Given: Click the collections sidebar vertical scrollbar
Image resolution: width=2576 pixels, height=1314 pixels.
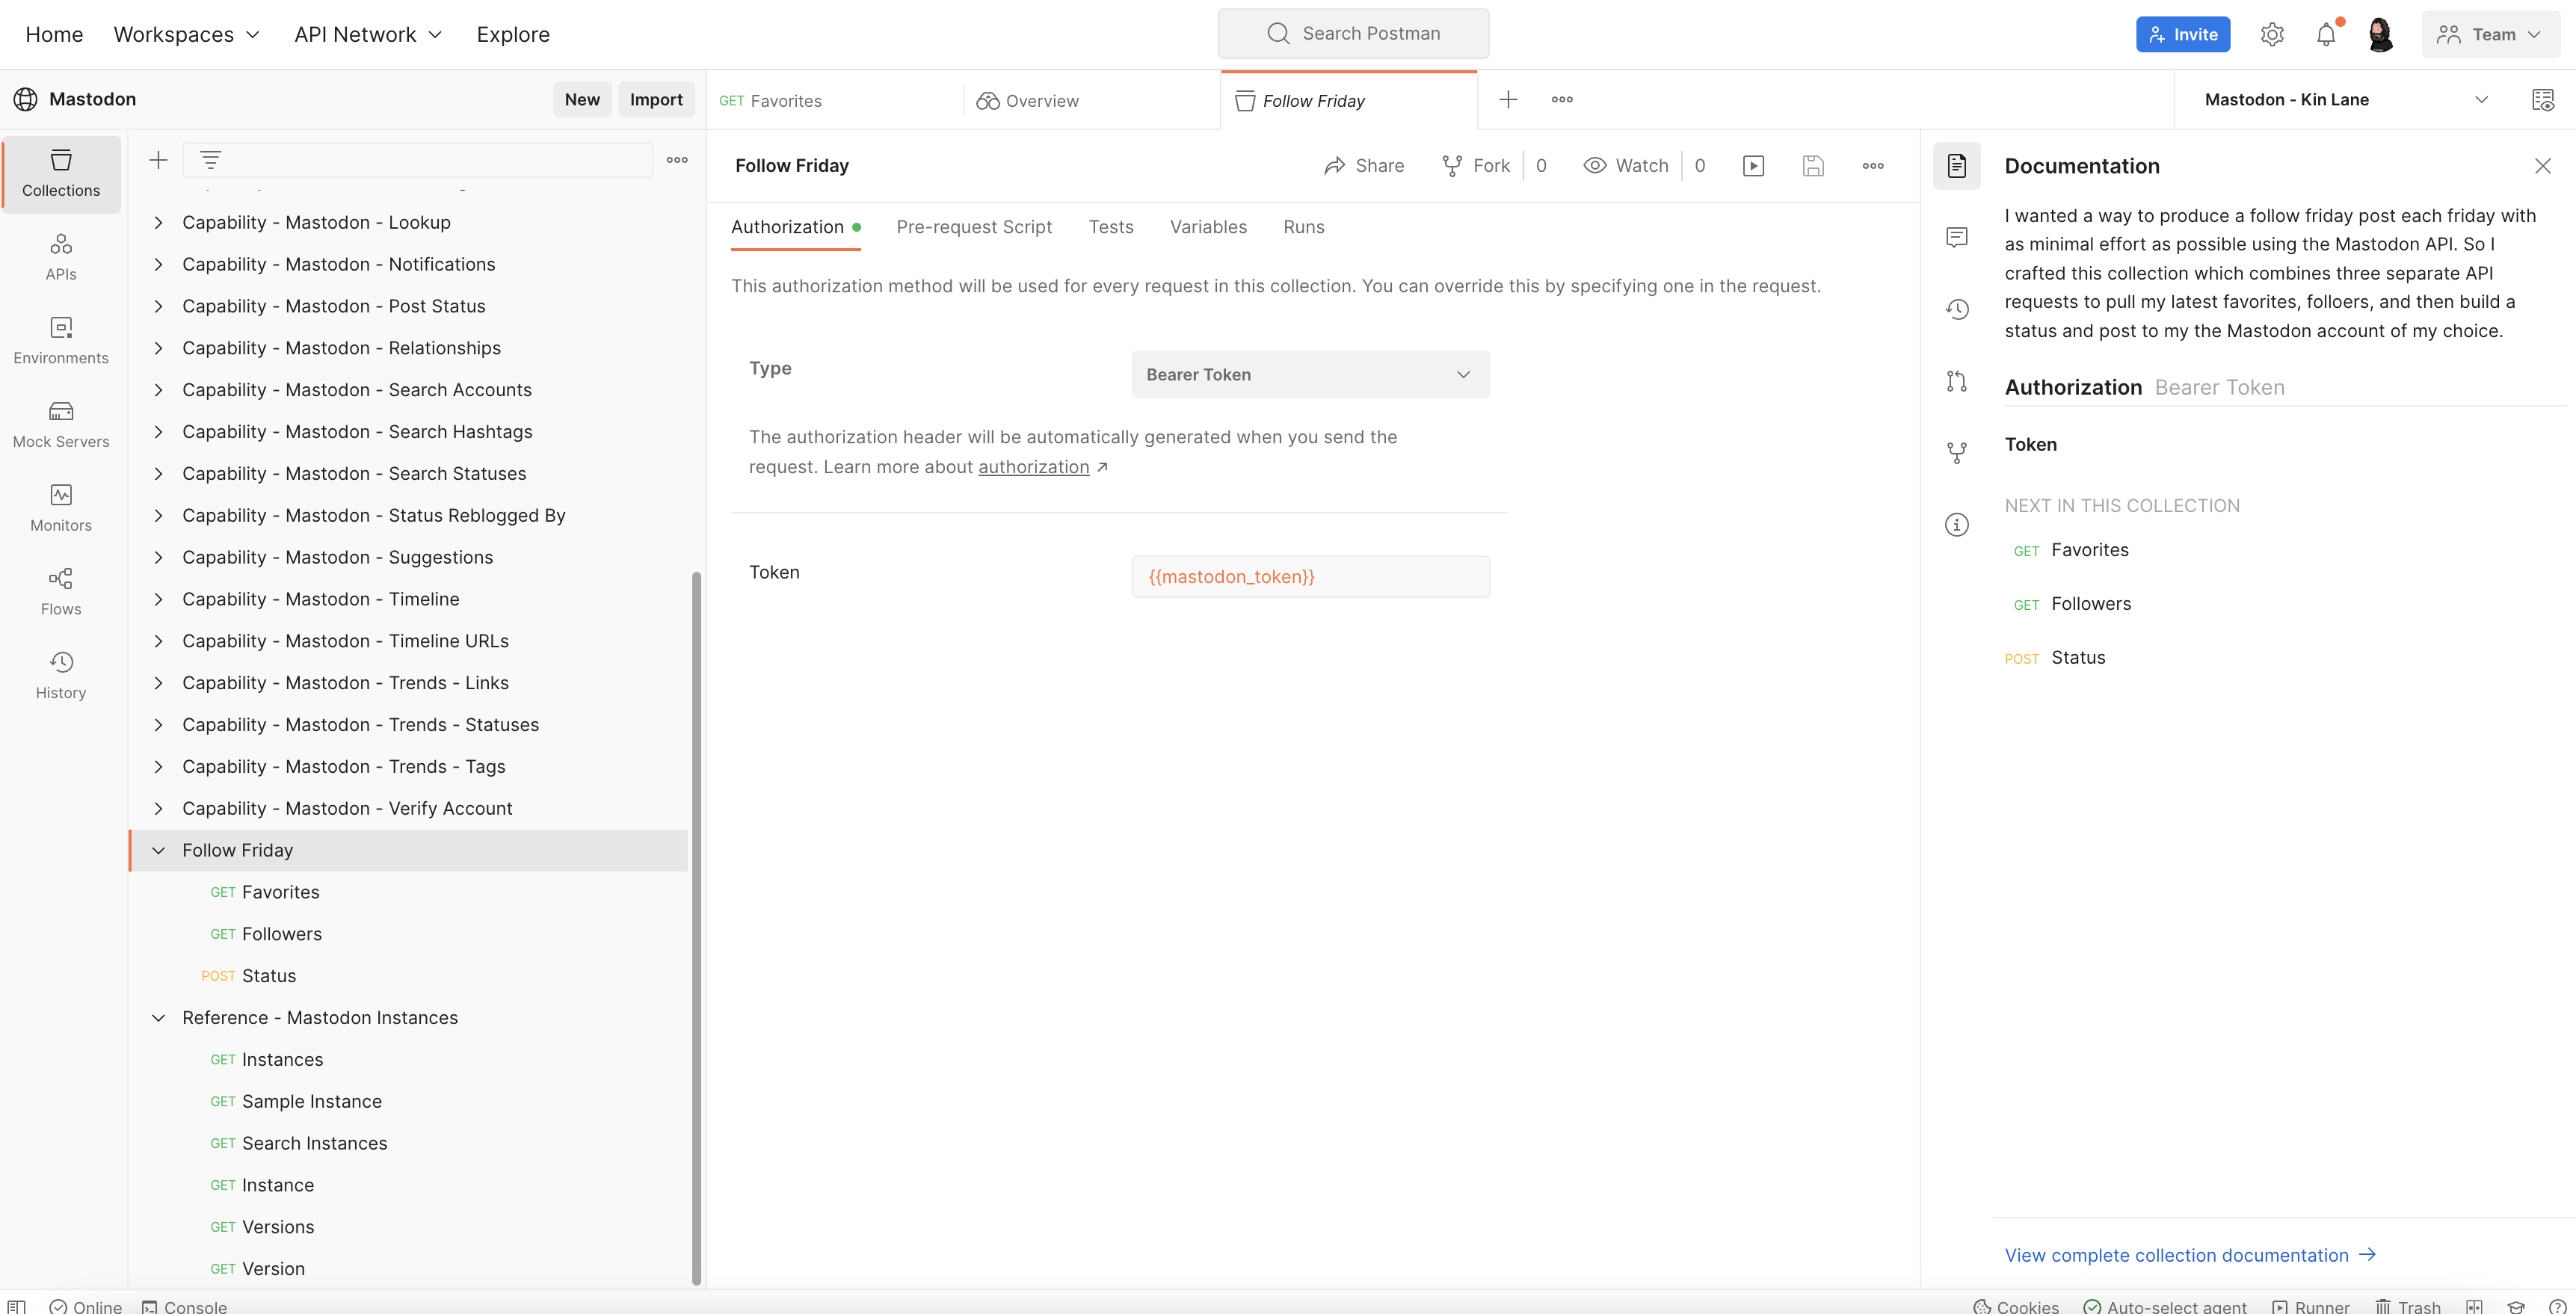Looking at the screenshot, I should coord(696,927).
